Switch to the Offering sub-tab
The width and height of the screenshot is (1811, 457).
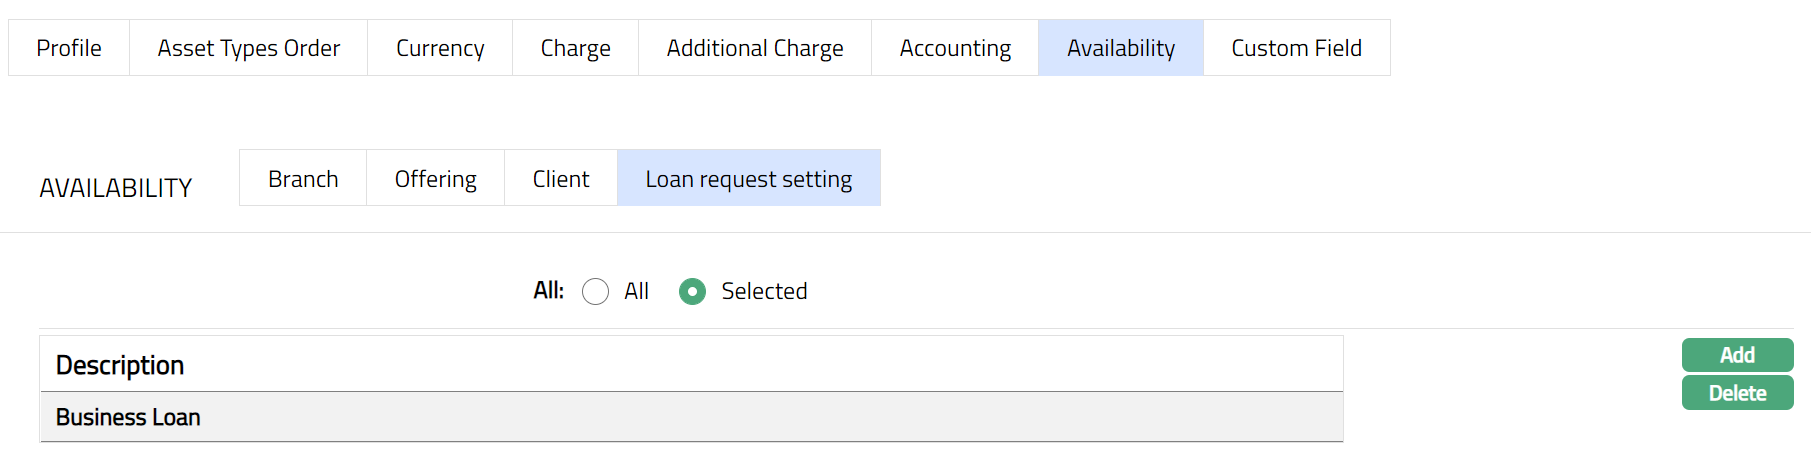click(x=435, y=179)
